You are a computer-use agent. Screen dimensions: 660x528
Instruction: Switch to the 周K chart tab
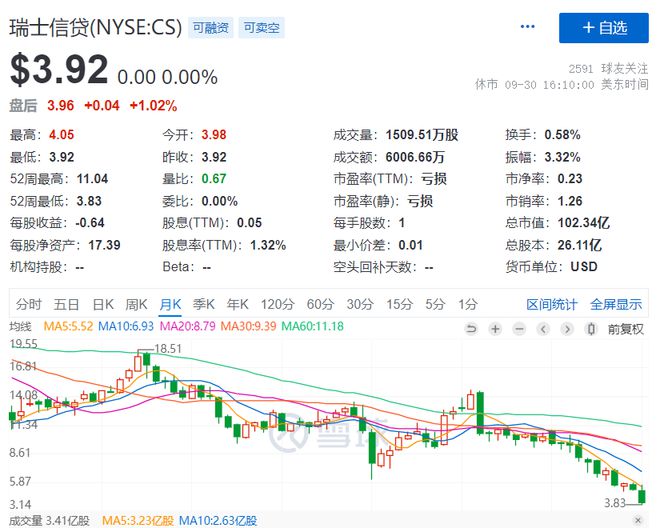tap(136, 304)
